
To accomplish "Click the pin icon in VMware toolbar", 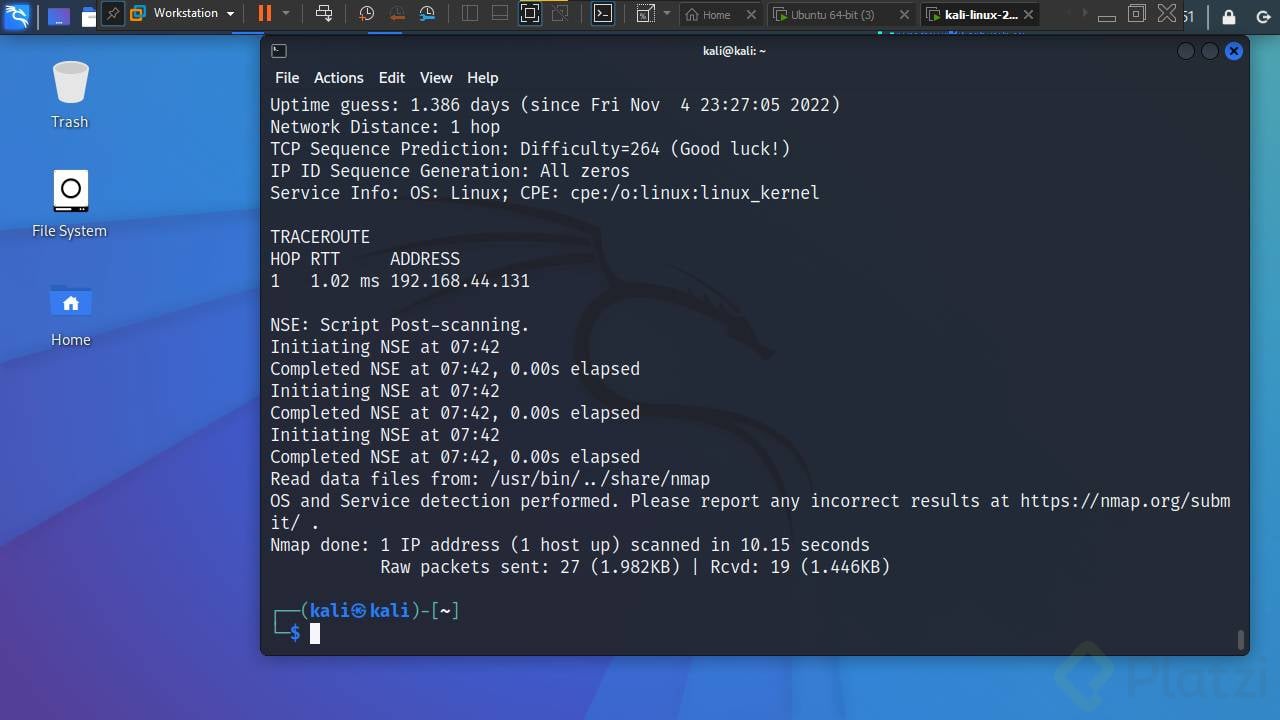I will (x=113, y=14).
